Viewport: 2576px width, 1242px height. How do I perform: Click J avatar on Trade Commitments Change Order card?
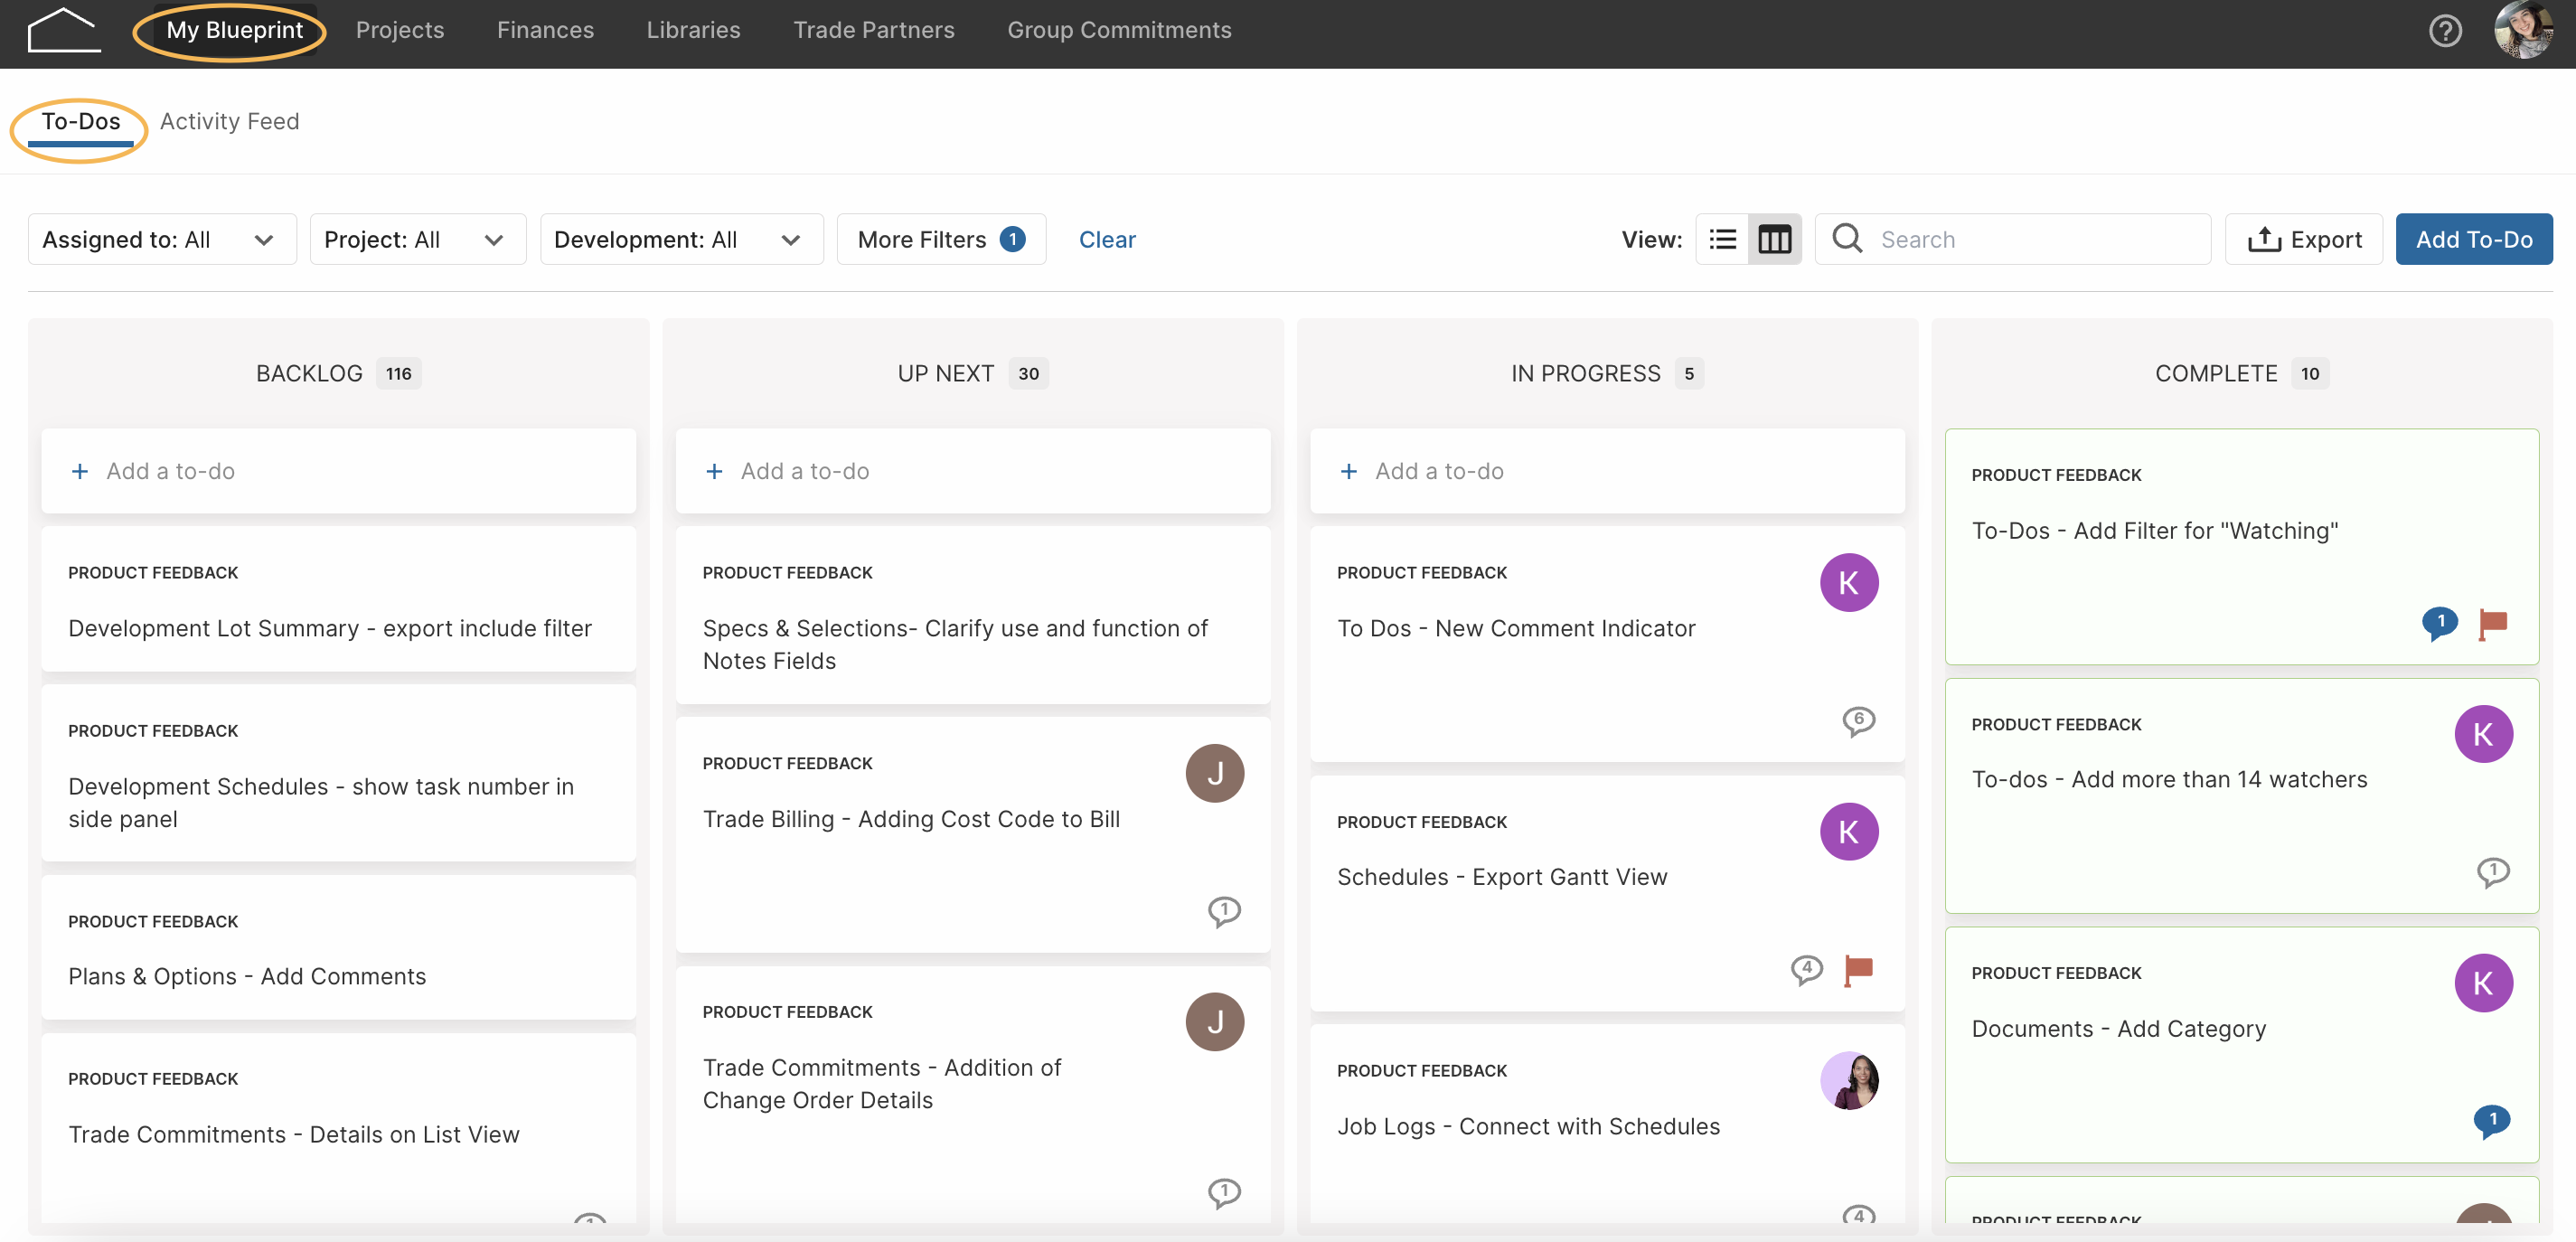point(1215,1022)
